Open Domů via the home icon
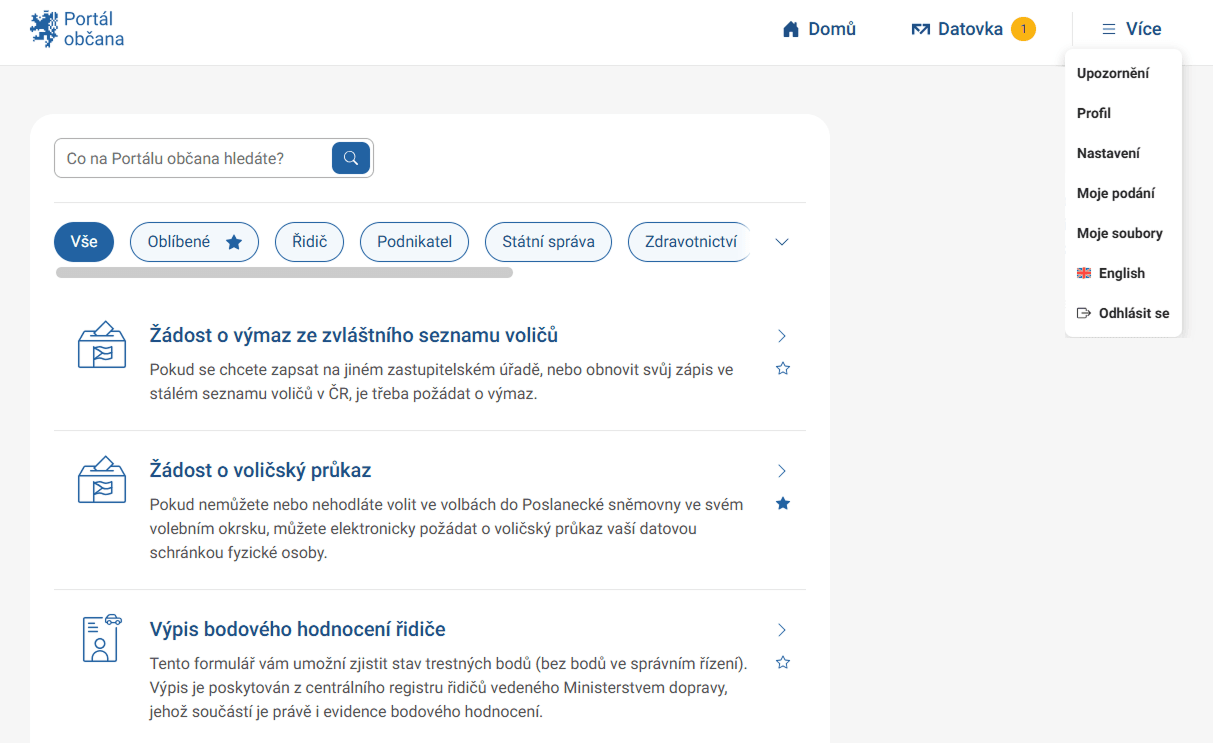The height and width of the screenshot is (743, 1213). pos(789,29)
